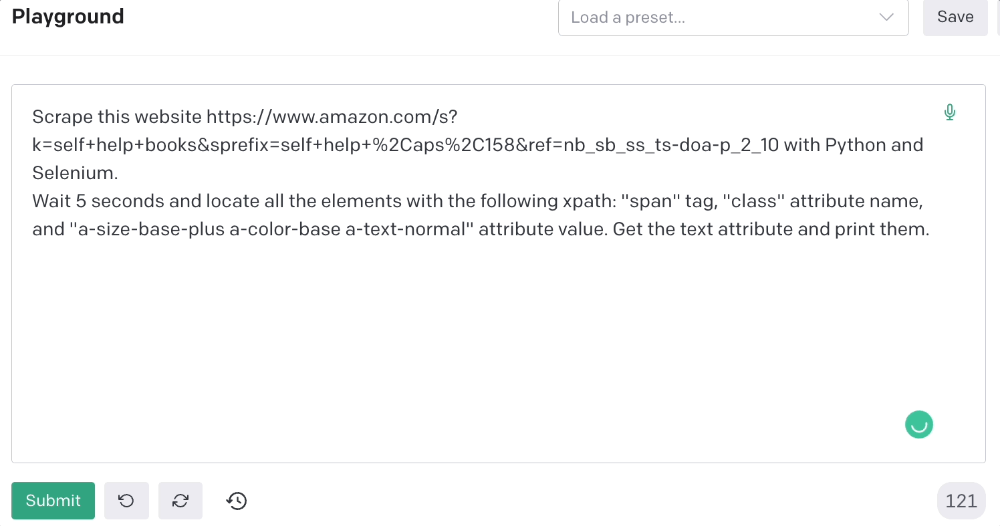Click the regenerate circular arrows icon
Image resolution: width=1000 pixels, height=526 pixels.
(x=180, y=500)
